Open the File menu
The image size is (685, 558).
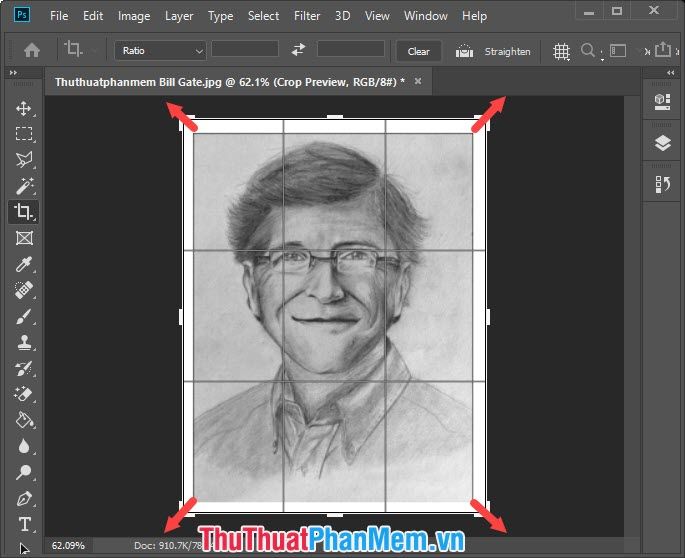(x=59, y=16)
